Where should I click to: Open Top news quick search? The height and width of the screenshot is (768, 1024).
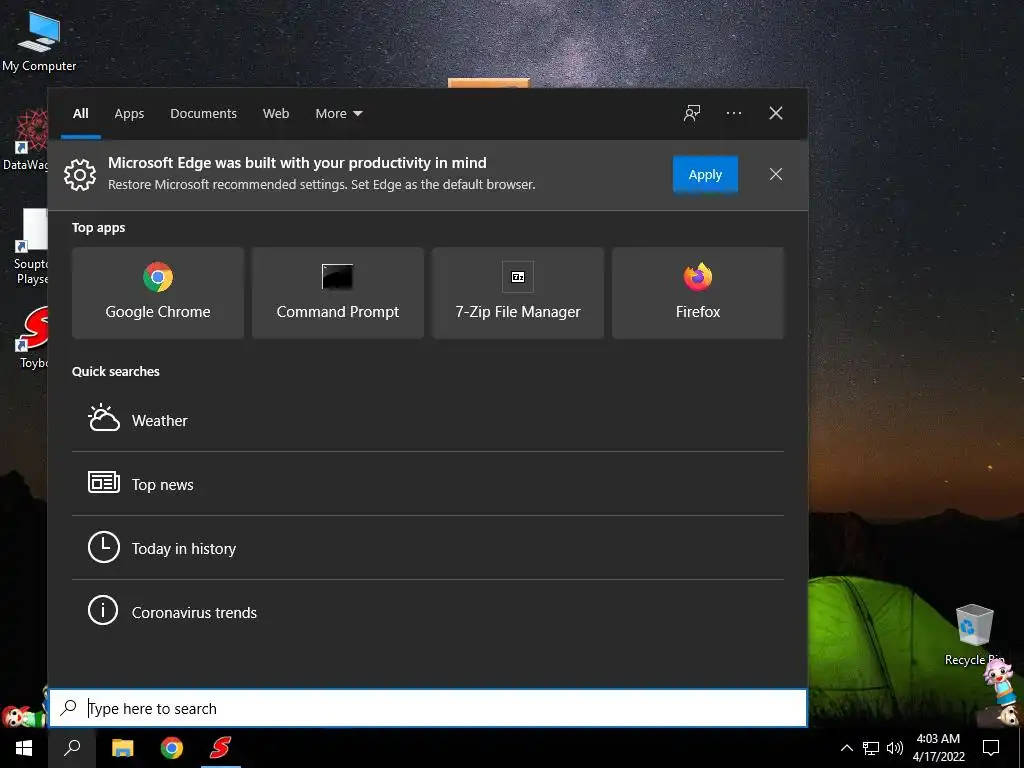click(x=428, y=484)
